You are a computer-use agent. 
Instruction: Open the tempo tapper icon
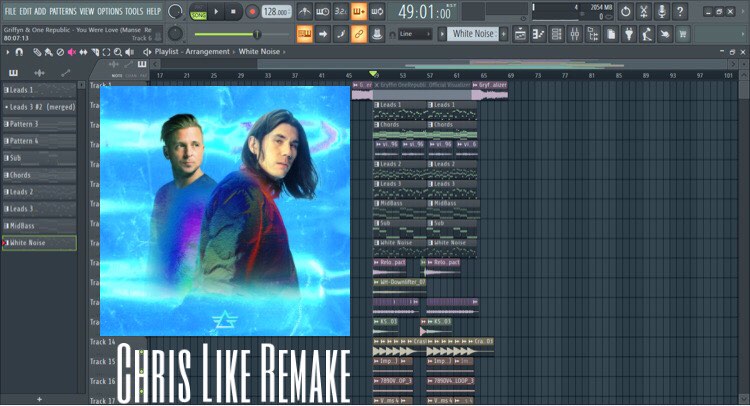(x=647, y=34)
